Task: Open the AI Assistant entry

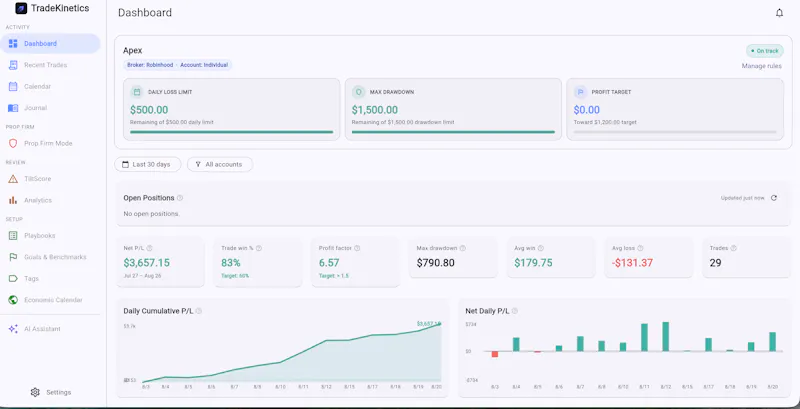Action: pos(51,329)
